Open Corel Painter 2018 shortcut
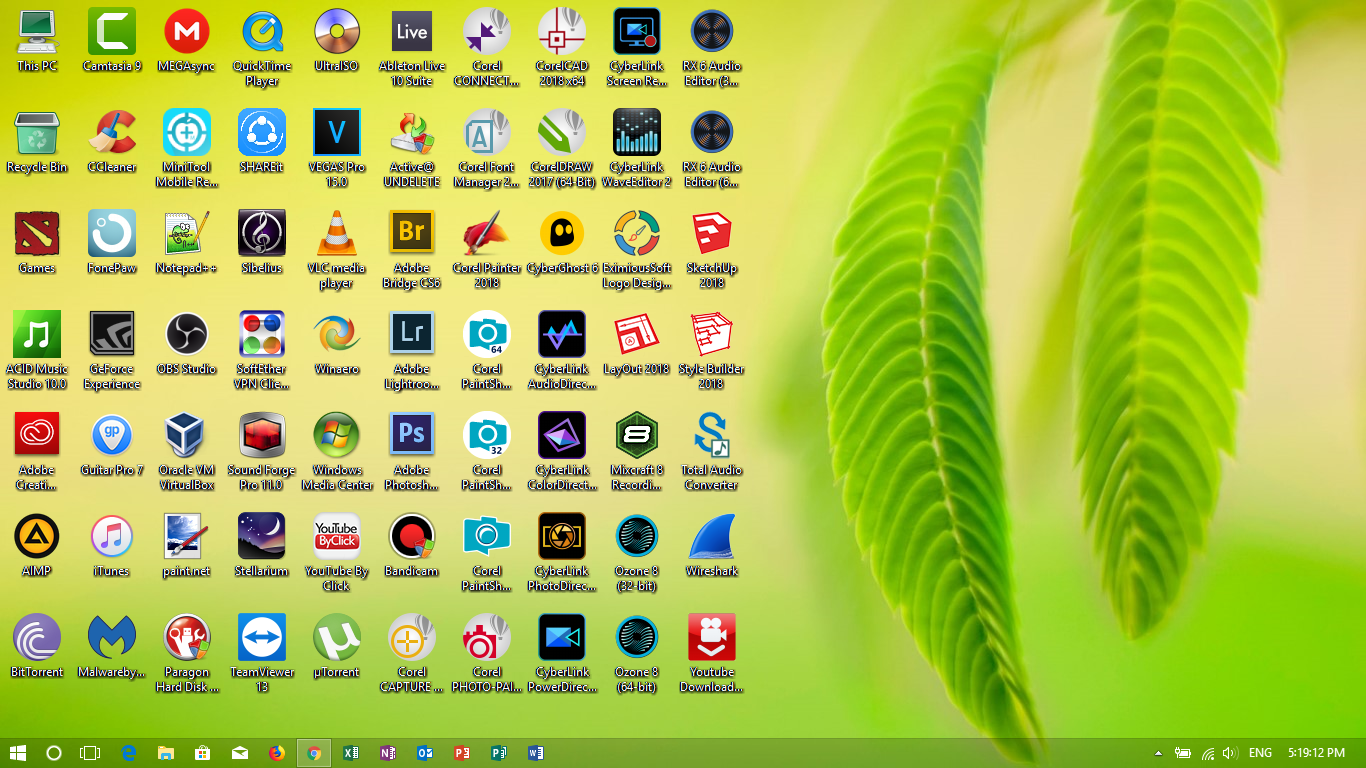The image size is (1366, 768). click(487, 233)
